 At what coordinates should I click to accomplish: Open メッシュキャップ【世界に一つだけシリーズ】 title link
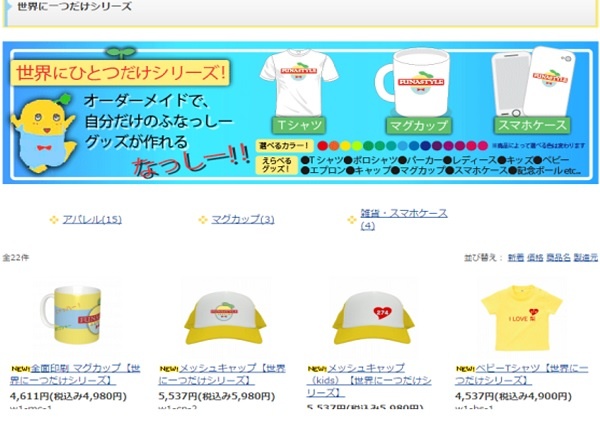pos(222,374)
